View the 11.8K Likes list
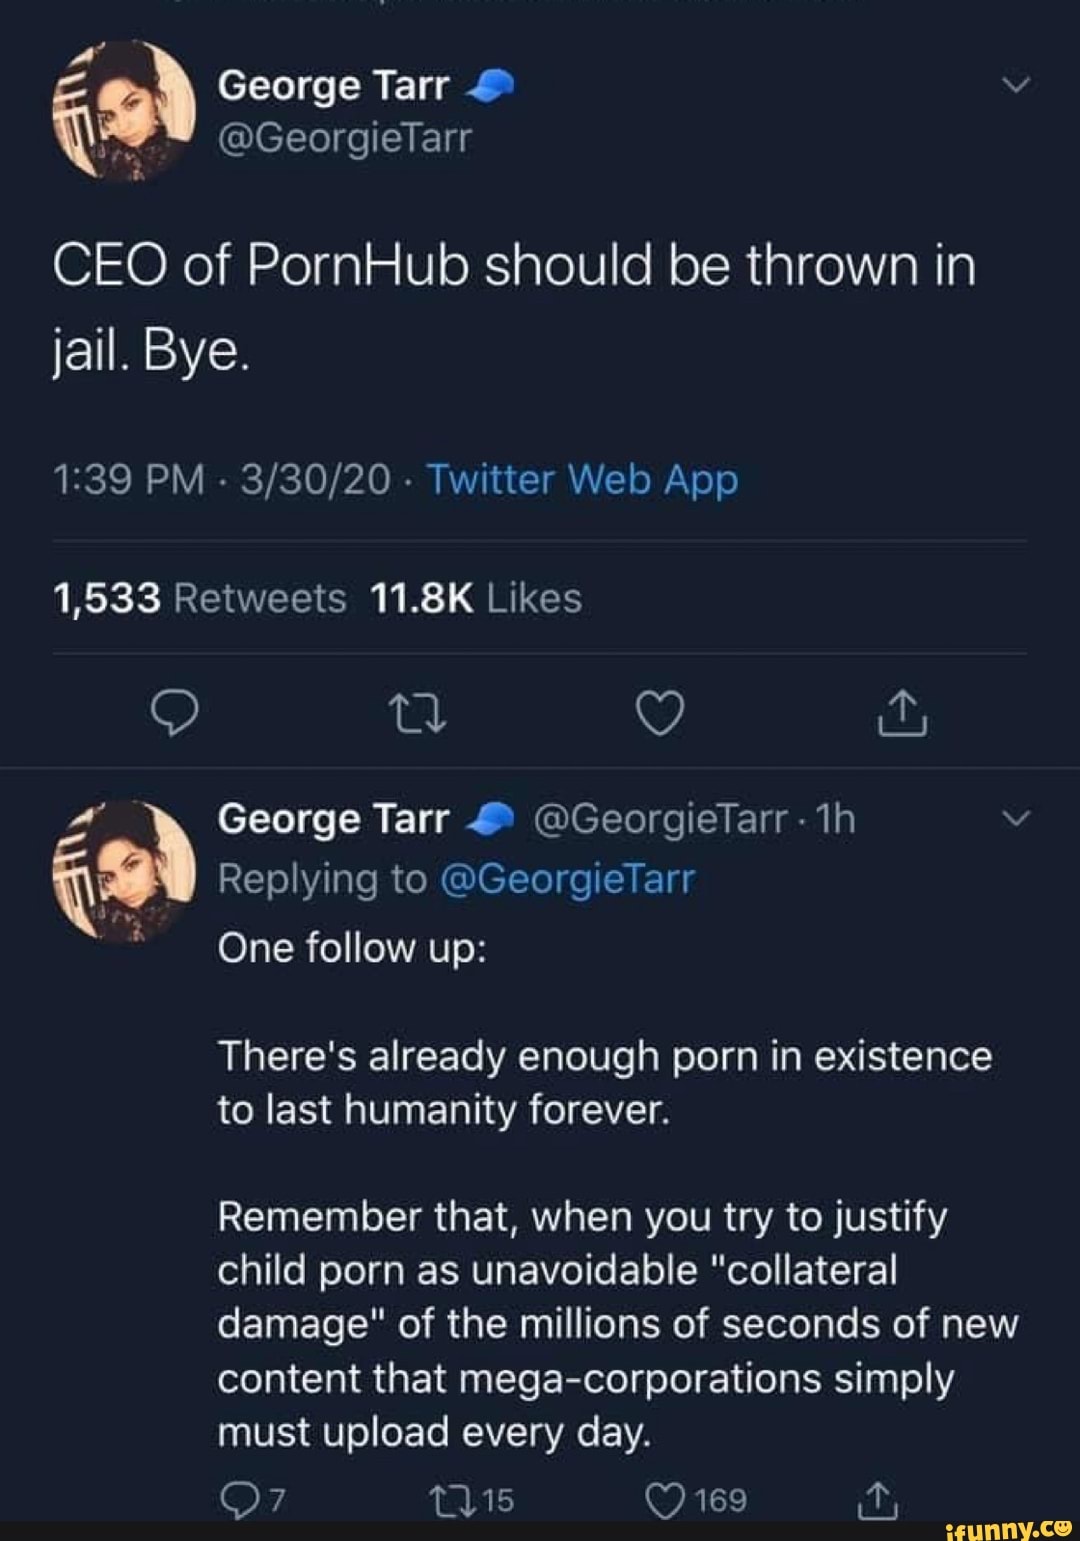1080x1541 pixels. (x=475, y=598)
